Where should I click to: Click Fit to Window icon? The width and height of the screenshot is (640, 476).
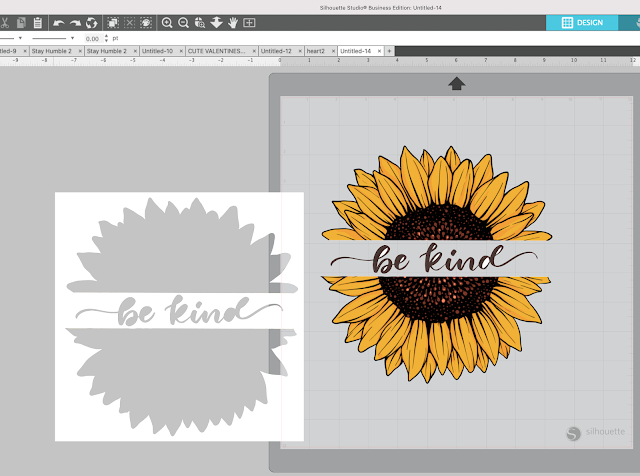tap(249, 23)
